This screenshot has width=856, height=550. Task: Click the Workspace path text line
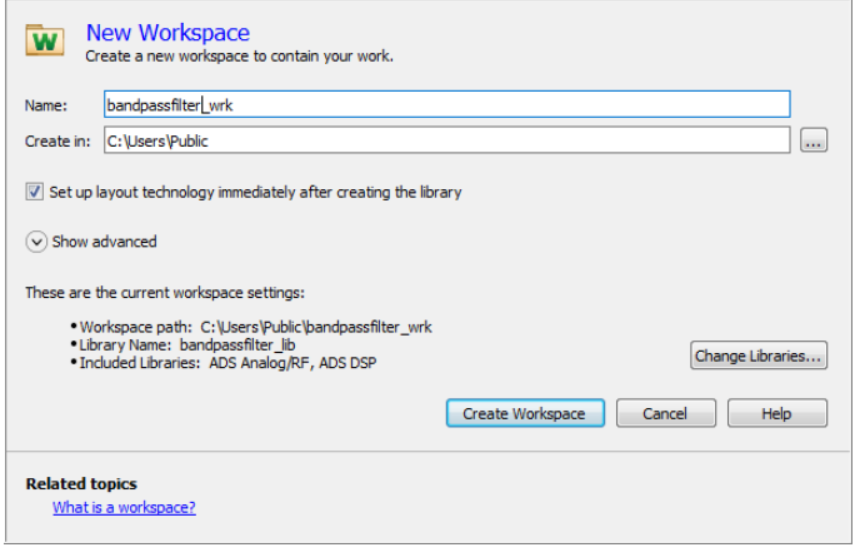[x=255, y=327]
